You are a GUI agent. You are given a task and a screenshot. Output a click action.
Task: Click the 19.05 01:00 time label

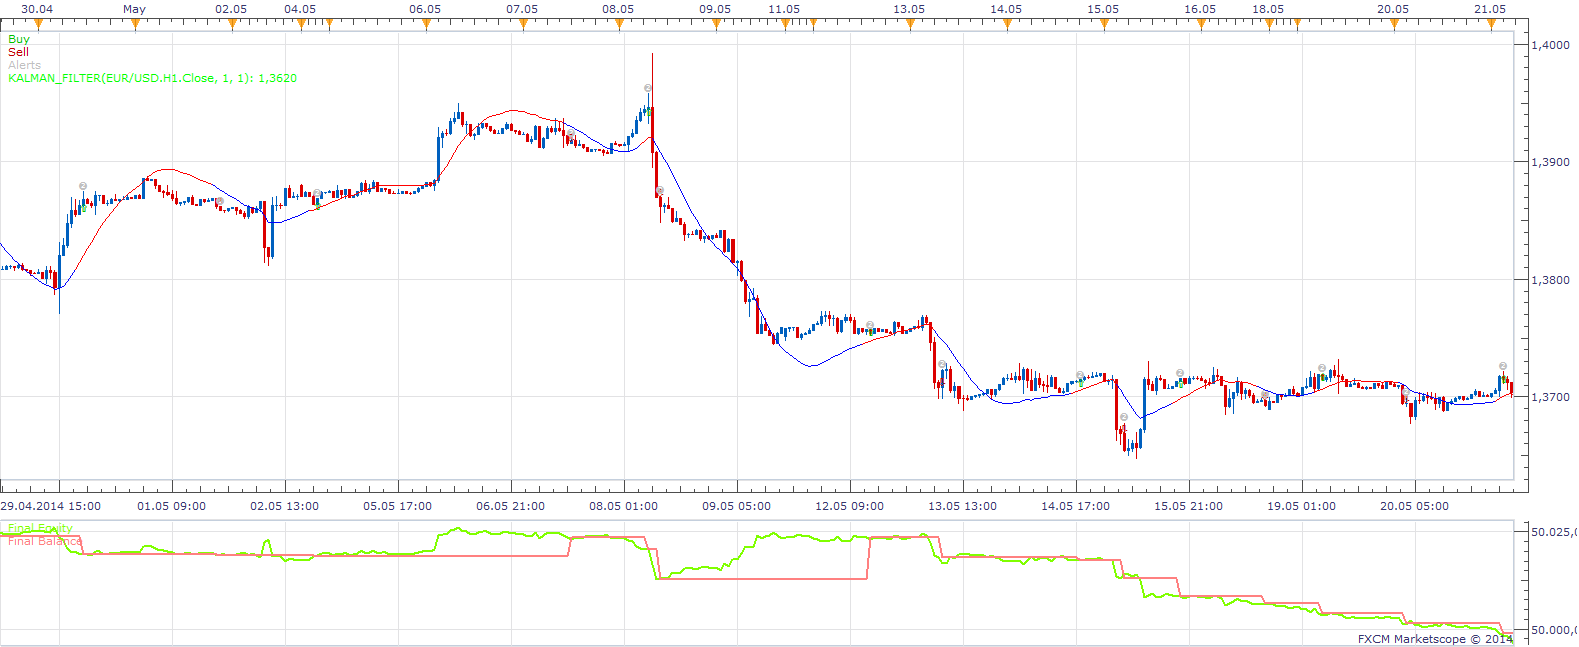click(1302, 506)
